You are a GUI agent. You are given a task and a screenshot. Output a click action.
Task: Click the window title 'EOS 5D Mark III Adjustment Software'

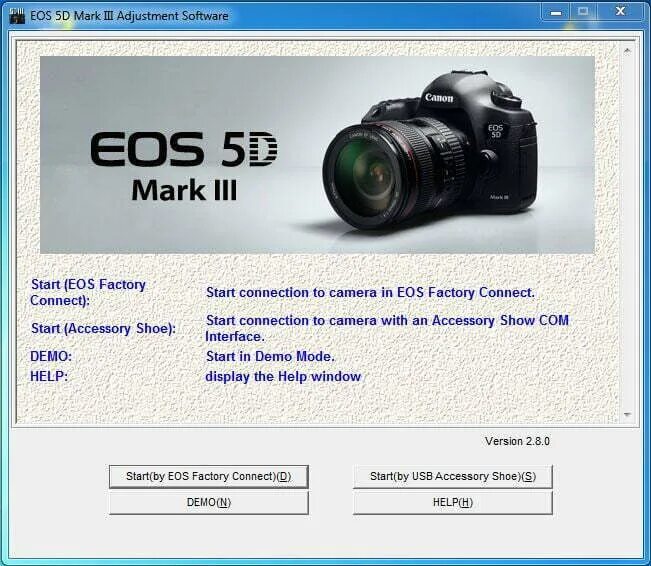point(129,16)
